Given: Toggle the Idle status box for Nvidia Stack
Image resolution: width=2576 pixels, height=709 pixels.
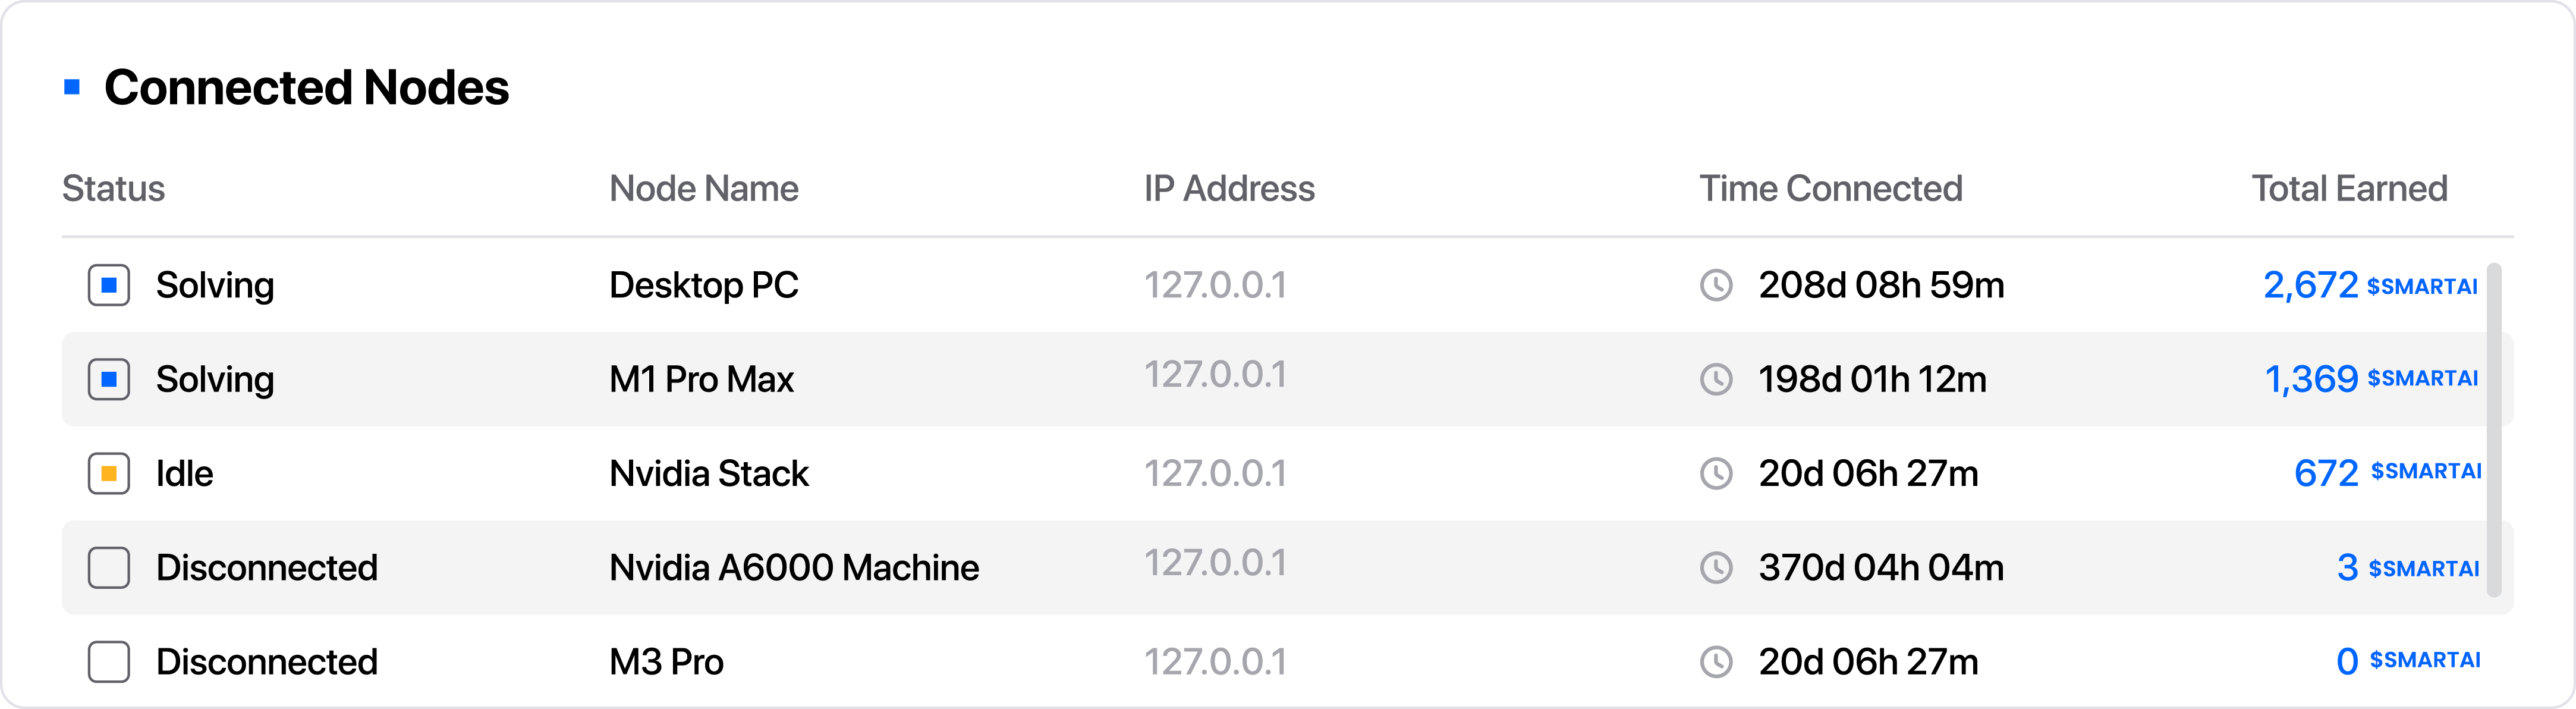Looking at the screenshot, I should tap(109, 473).
